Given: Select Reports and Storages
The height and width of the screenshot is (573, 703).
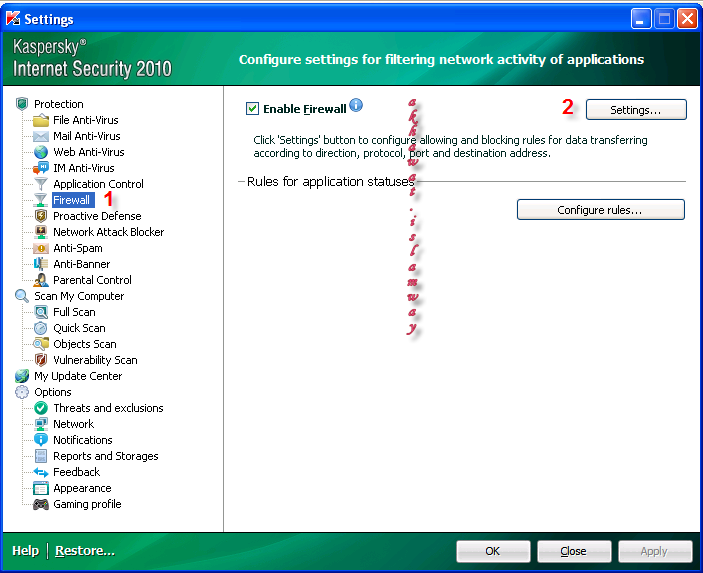Looking at the screenshot, I should [106, 456].
